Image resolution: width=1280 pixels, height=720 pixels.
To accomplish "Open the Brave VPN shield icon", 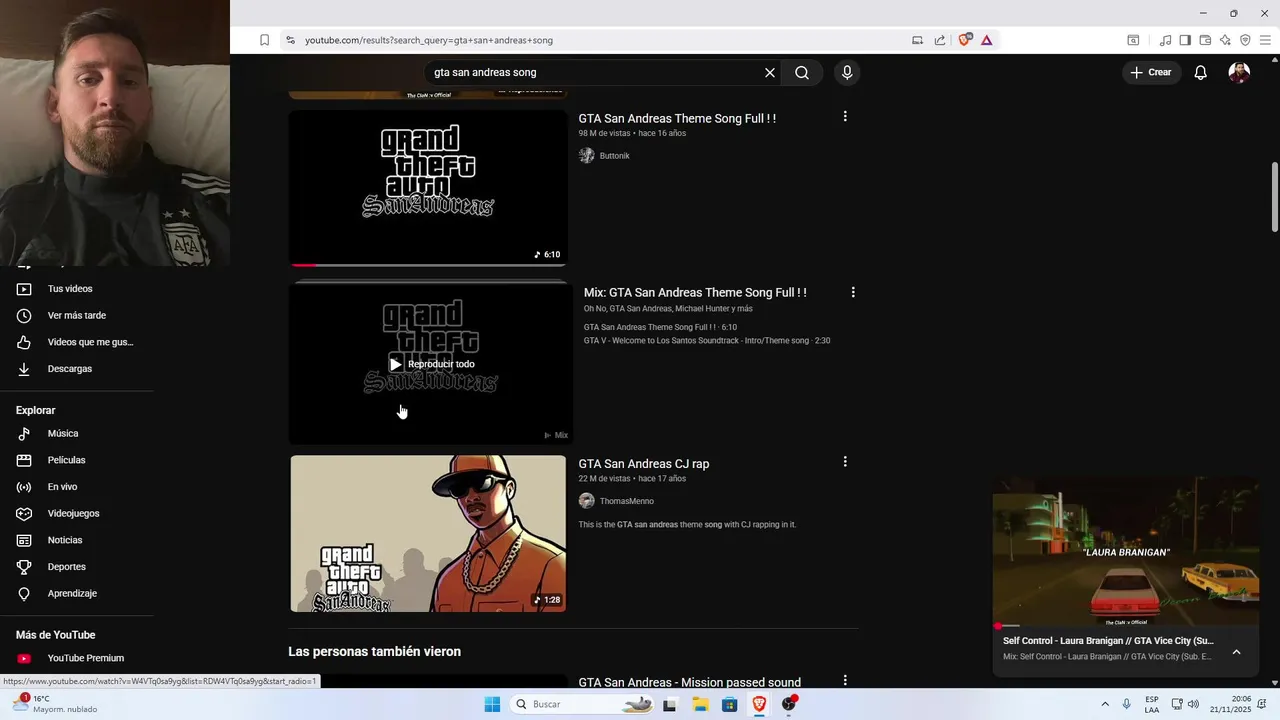I will coord(1245,40).
